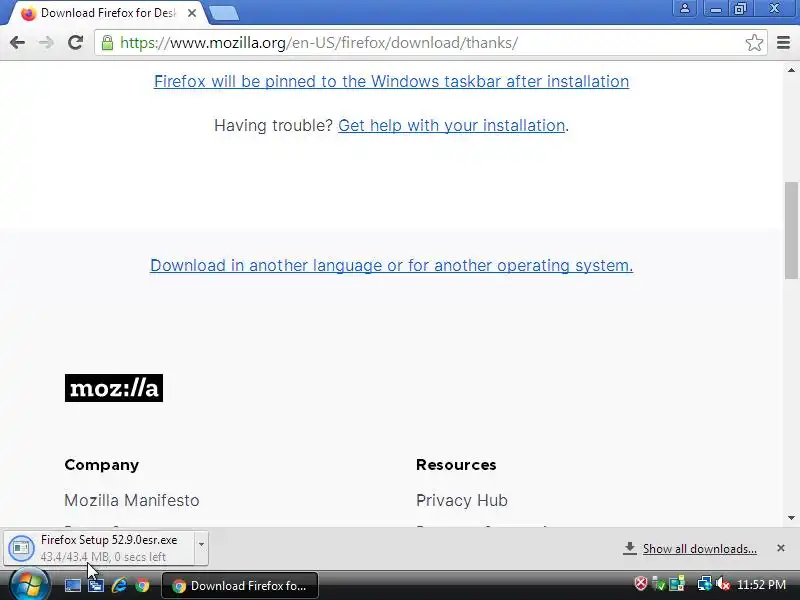This screenshot has width=800, height=600.
Task: Bookmark this page with the star icon
Action: pos(754,43)
